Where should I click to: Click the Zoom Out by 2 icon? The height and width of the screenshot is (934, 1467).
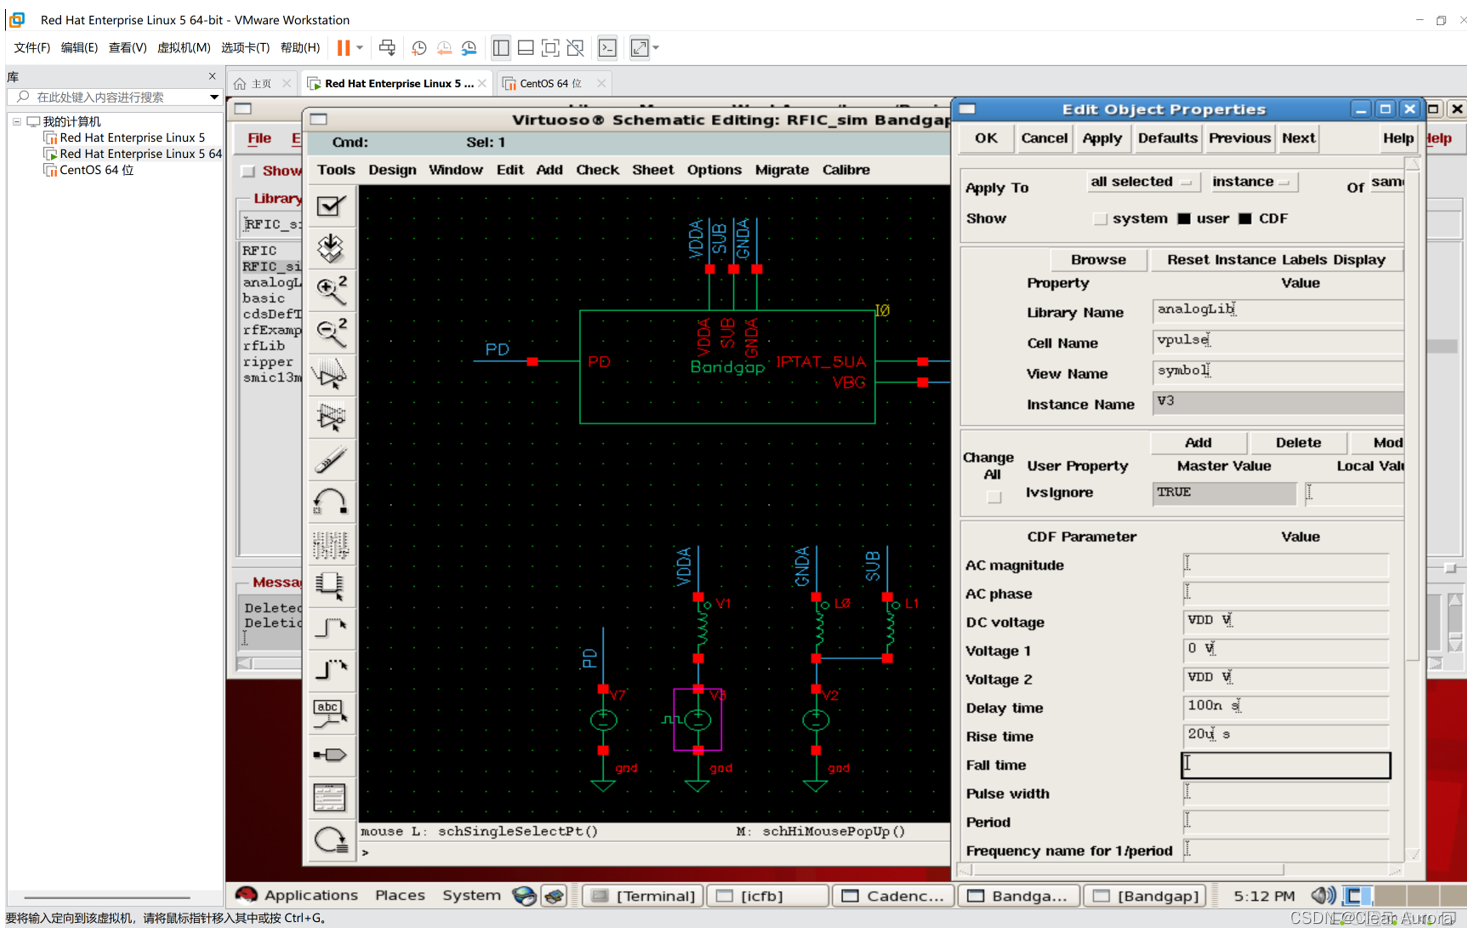[x=330, y=331]
